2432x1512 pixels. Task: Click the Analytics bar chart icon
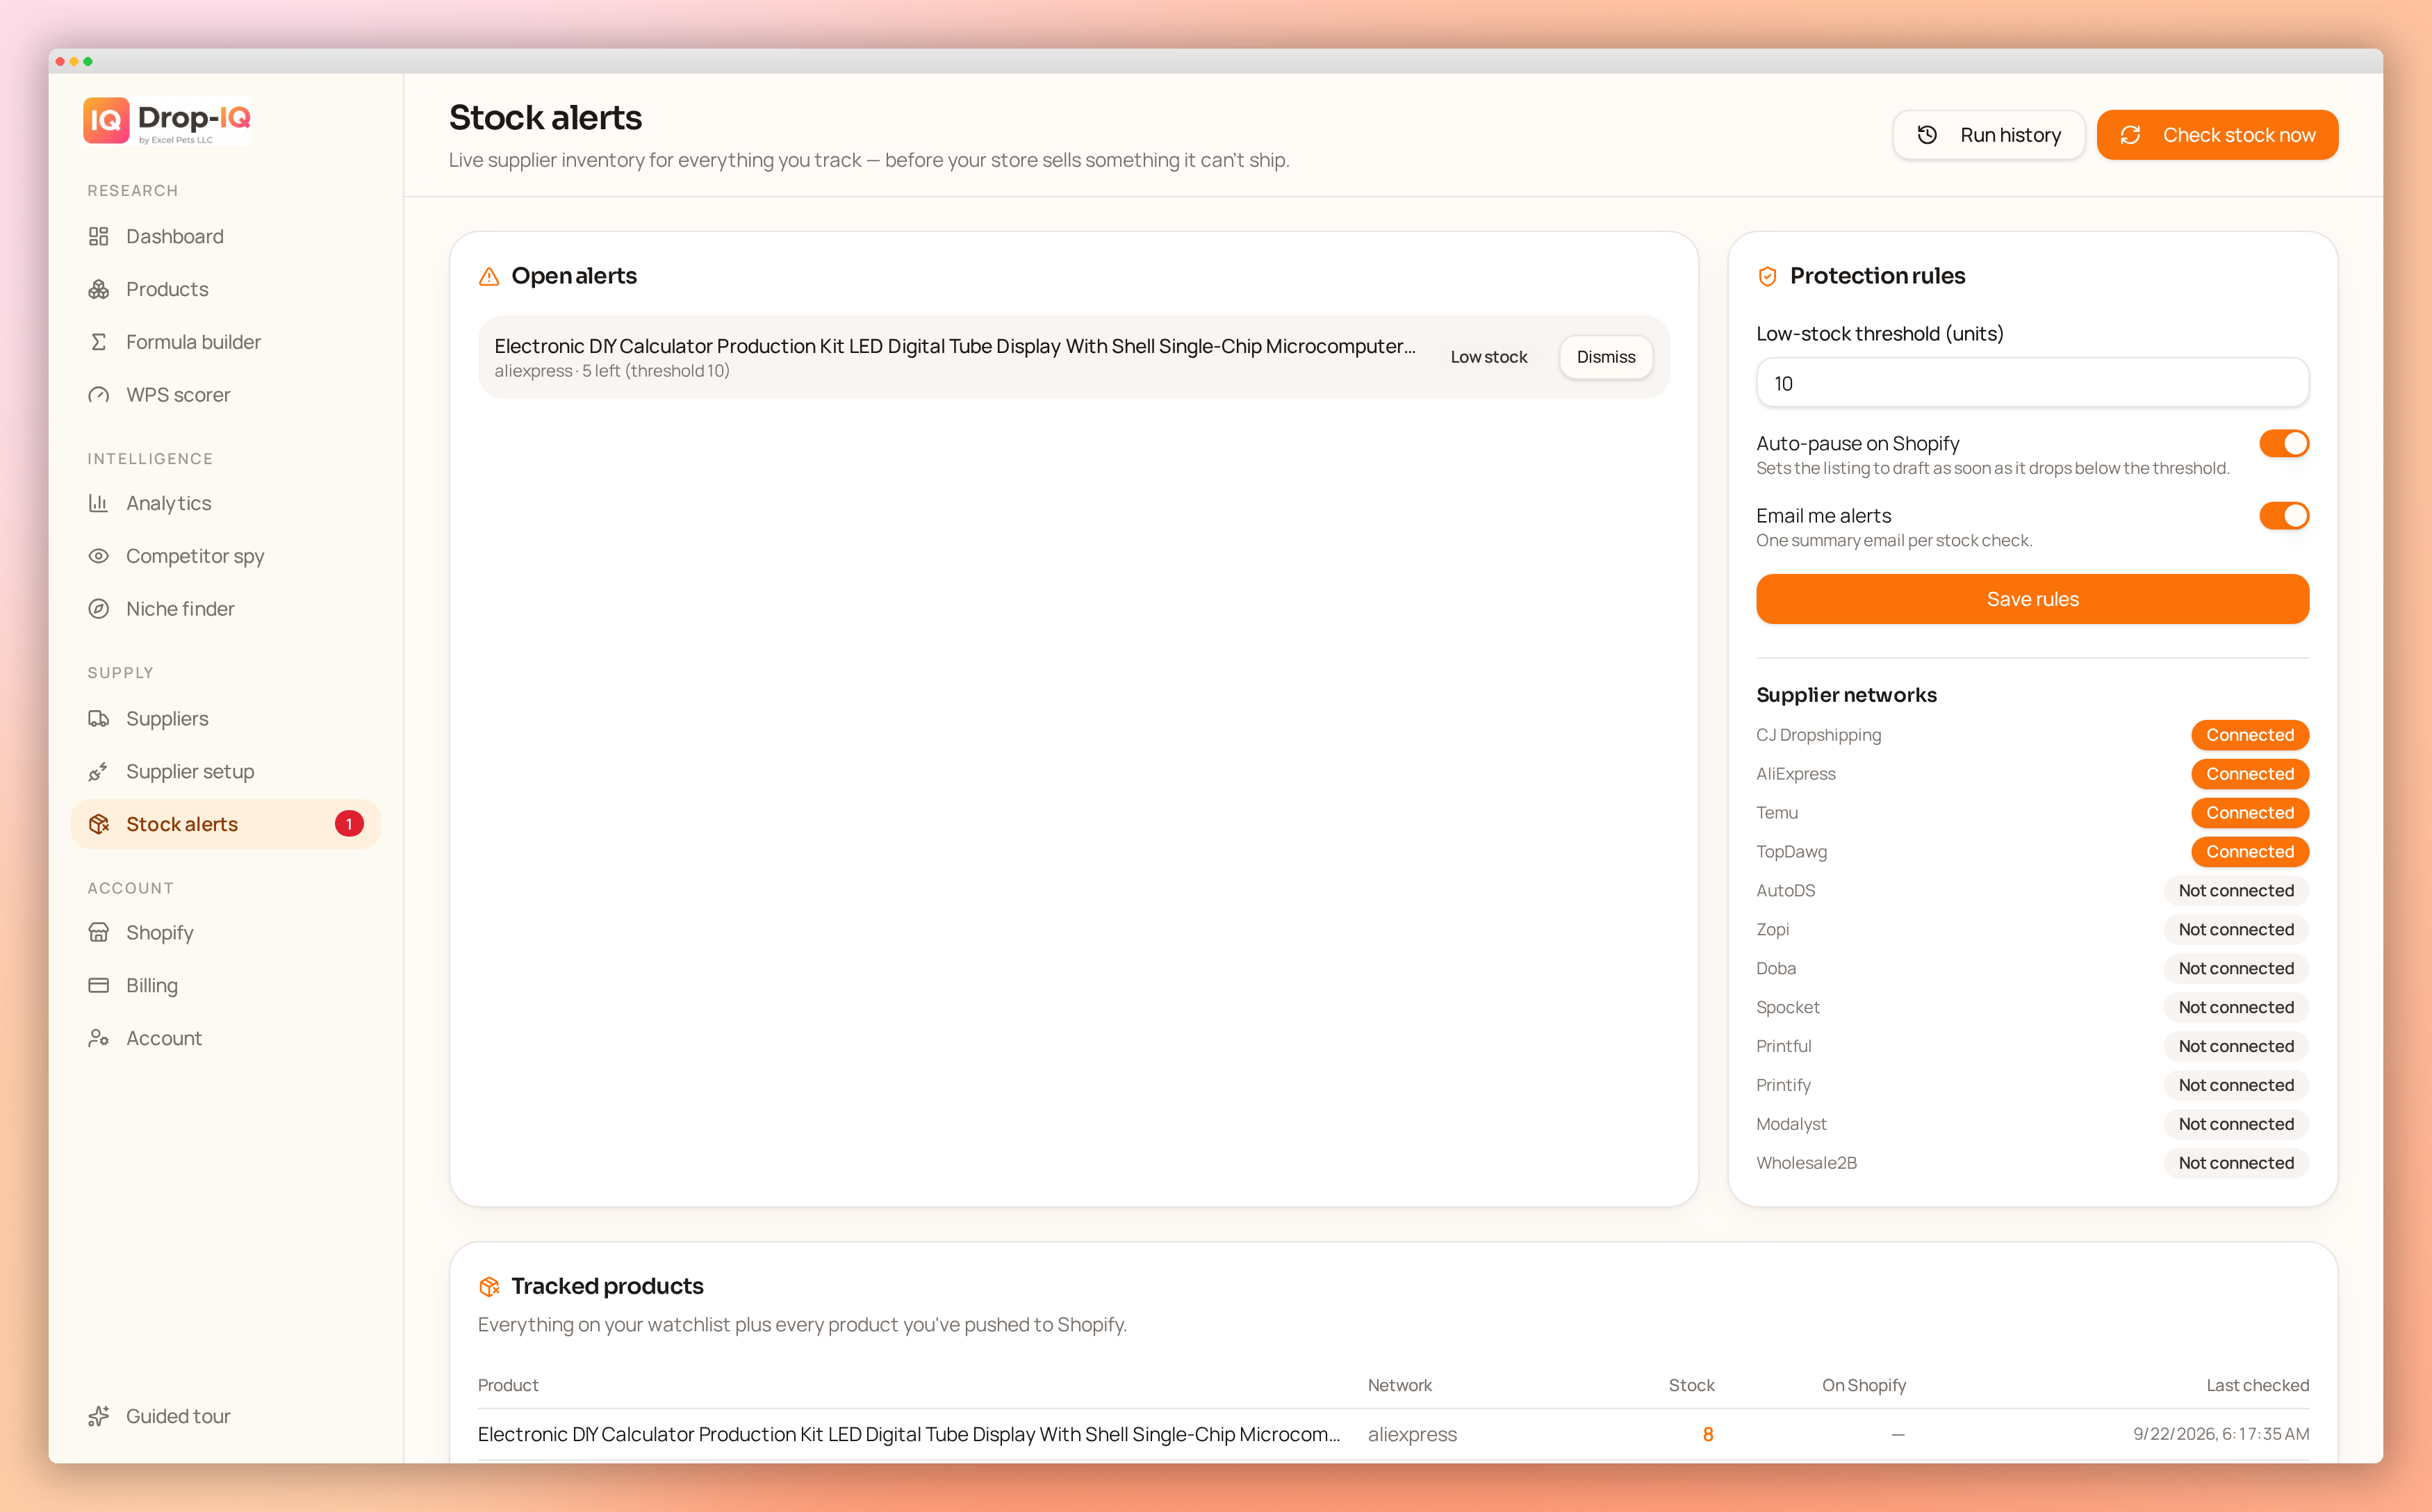(98, 503)
